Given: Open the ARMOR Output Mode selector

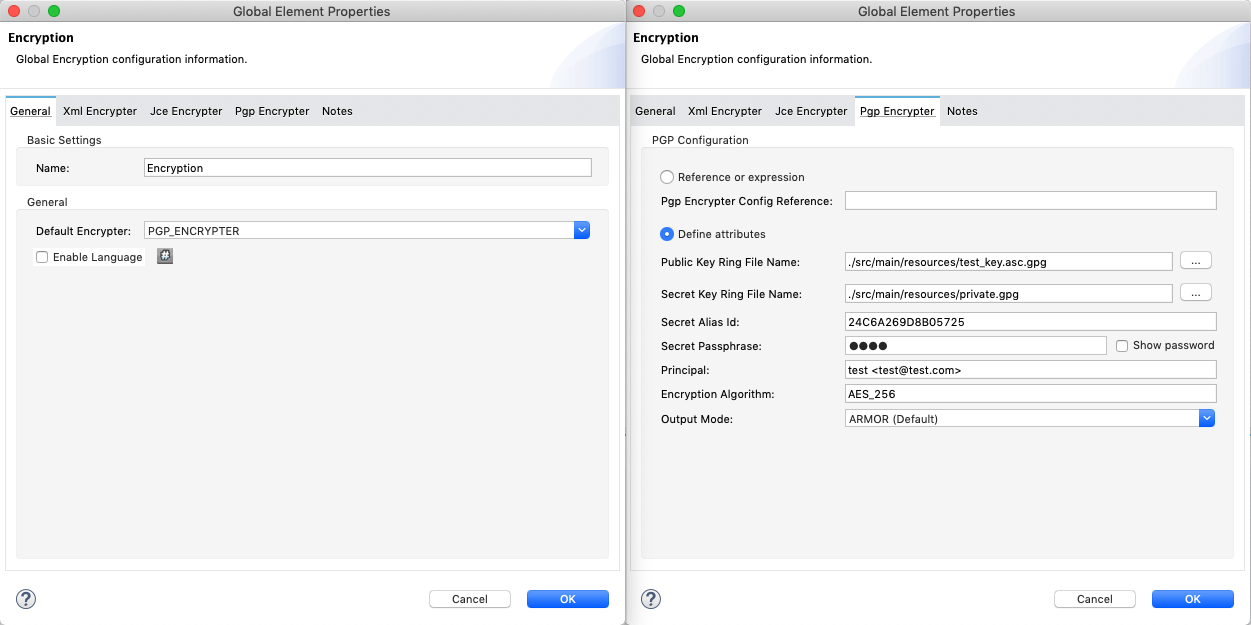Looking at the screenshot, I should [1020, 418].
